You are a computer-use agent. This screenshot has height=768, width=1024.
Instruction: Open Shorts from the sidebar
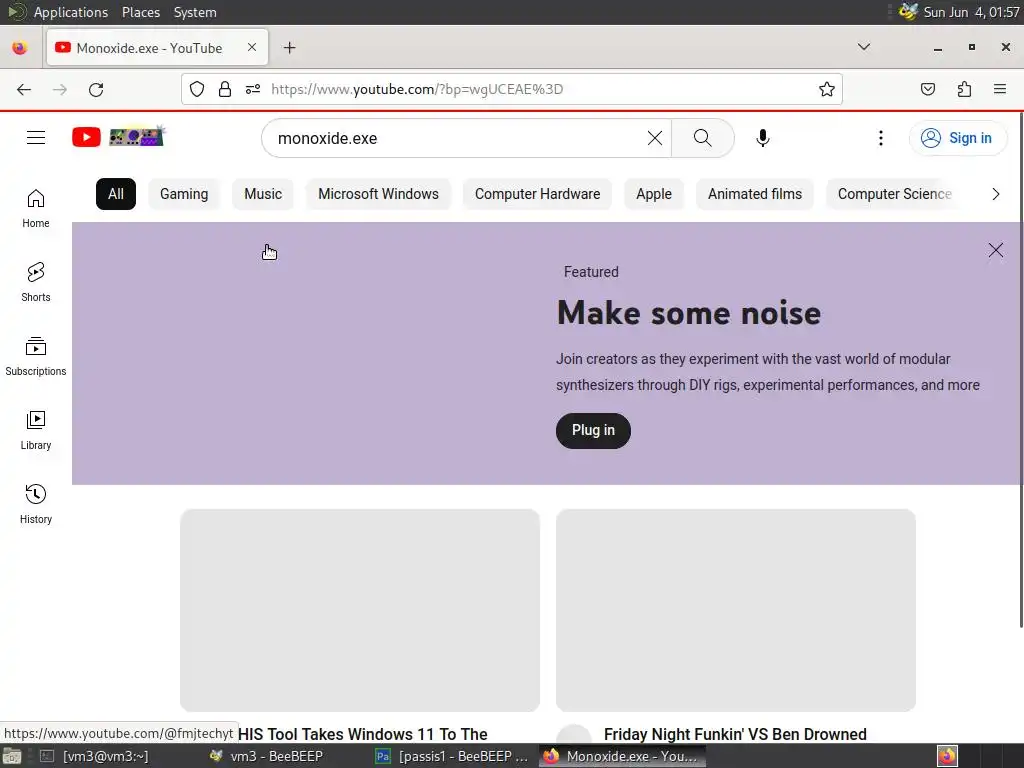click(x=36, y=282)
